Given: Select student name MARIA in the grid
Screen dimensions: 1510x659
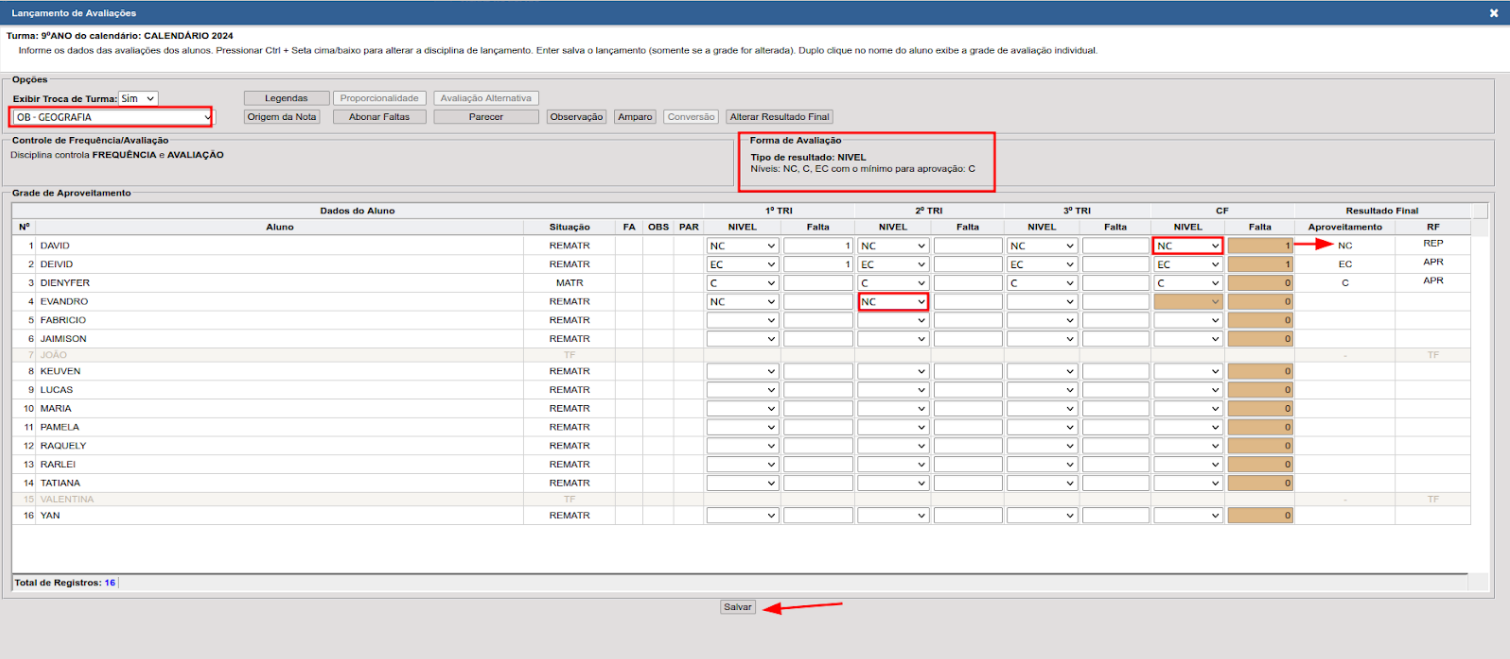Looking at the screenshot, I should (x=54, y=409).
